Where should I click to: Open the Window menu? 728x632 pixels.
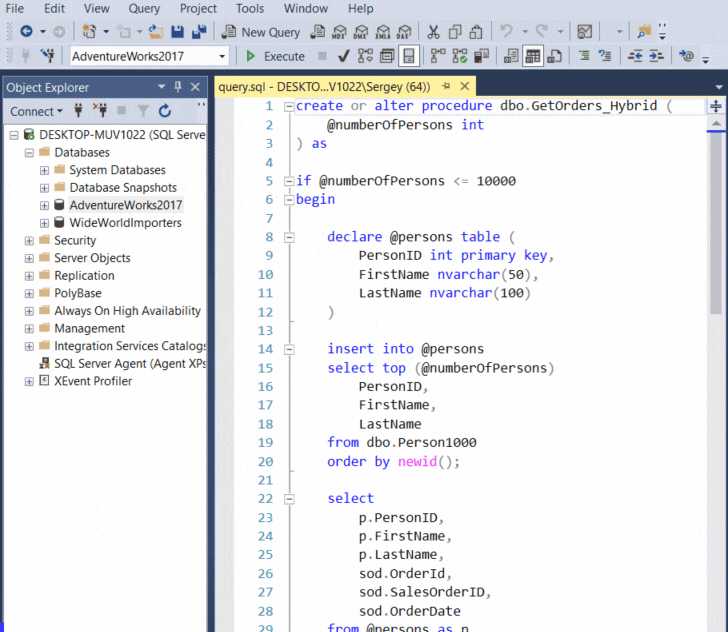306,8
